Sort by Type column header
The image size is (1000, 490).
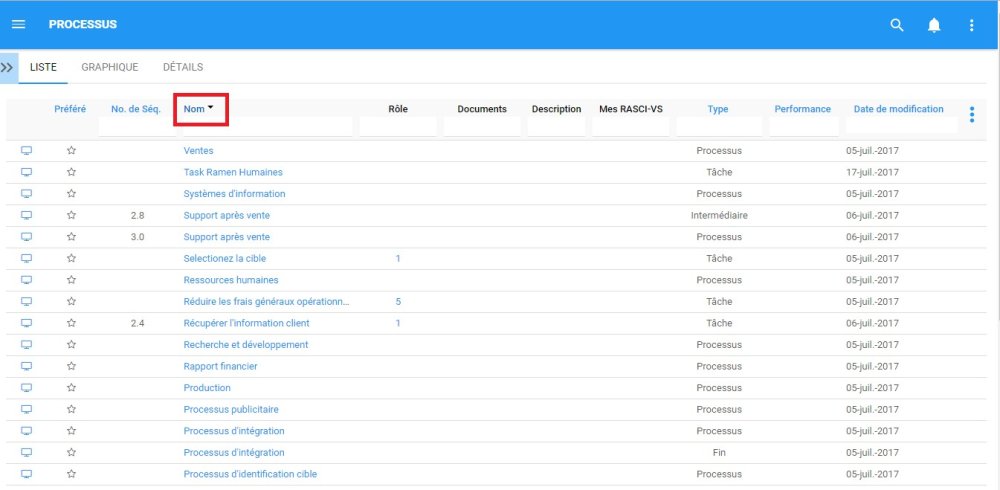717,109
